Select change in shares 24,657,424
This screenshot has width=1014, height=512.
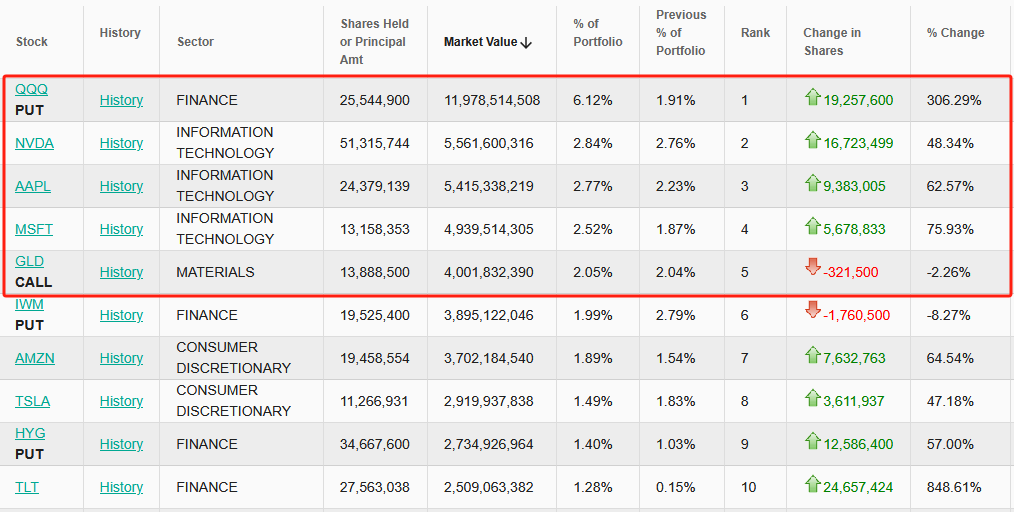click(x=858, y=487)
